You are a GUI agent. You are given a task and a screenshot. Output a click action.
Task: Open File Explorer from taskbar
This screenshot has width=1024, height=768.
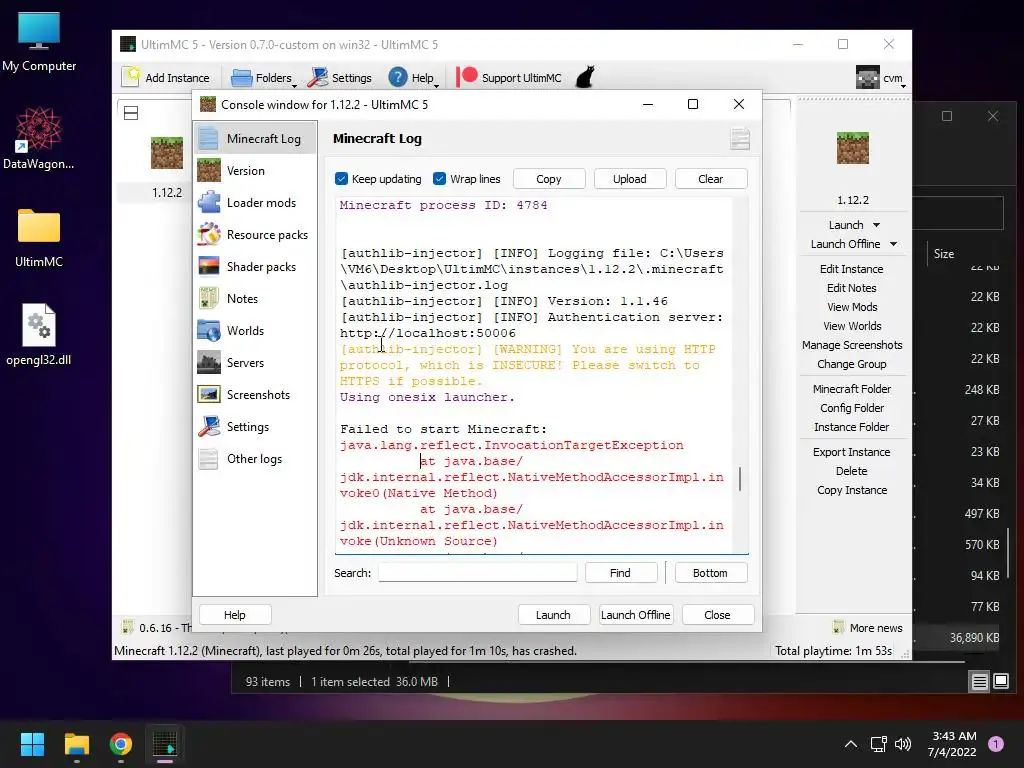(x=76, y=744)
